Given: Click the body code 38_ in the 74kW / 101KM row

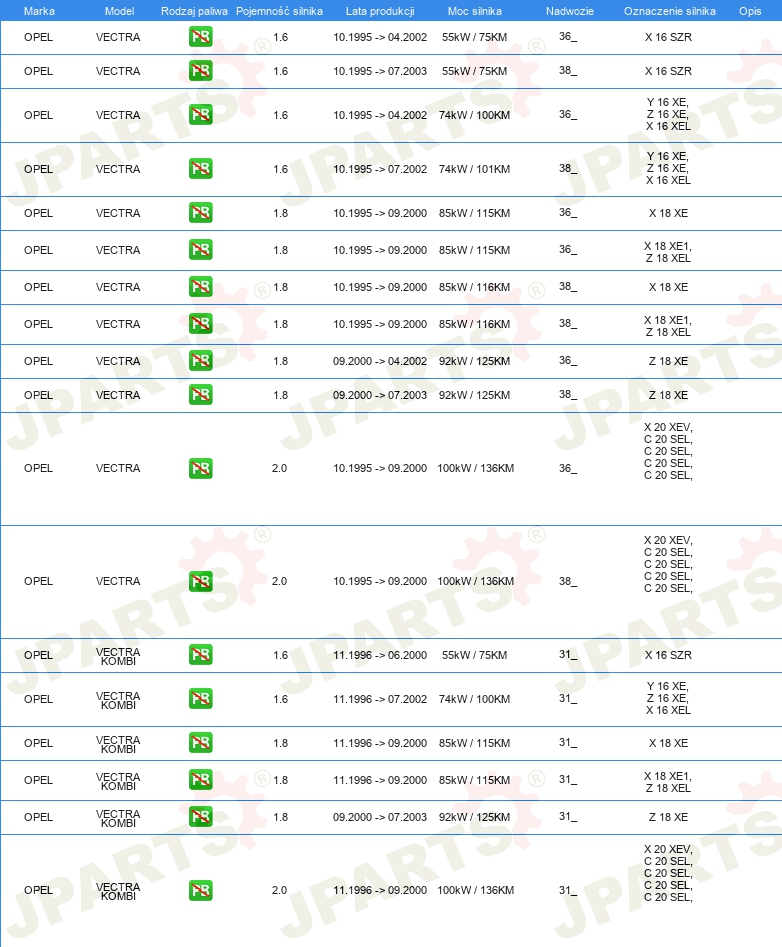Looking at the screenshot, I should (x=568, y=169).
